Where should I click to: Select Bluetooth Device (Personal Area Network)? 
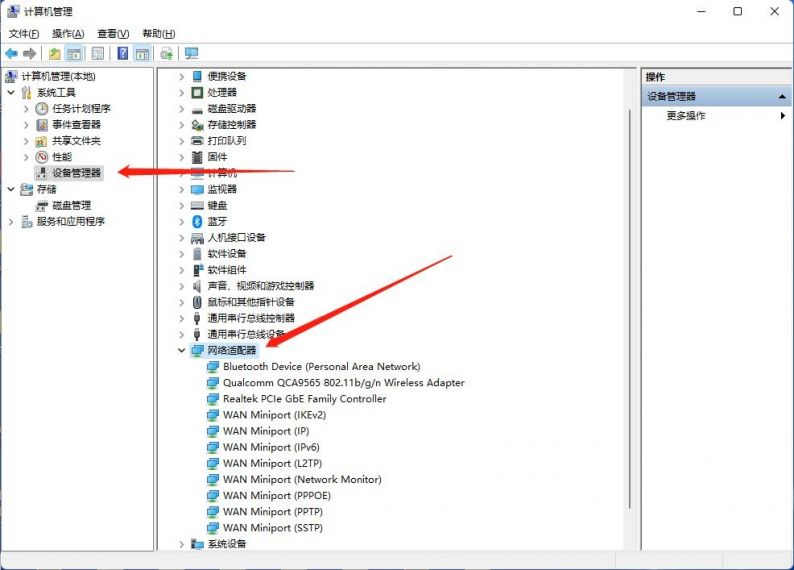click(322, 367)
